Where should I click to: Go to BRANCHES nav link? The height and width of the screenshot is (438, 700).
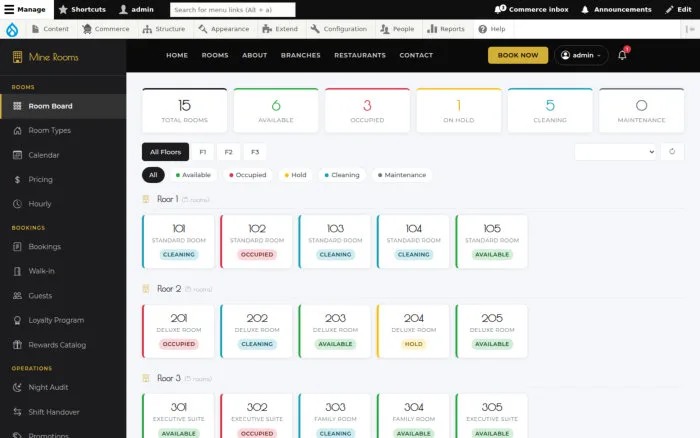tap(300, 55)
